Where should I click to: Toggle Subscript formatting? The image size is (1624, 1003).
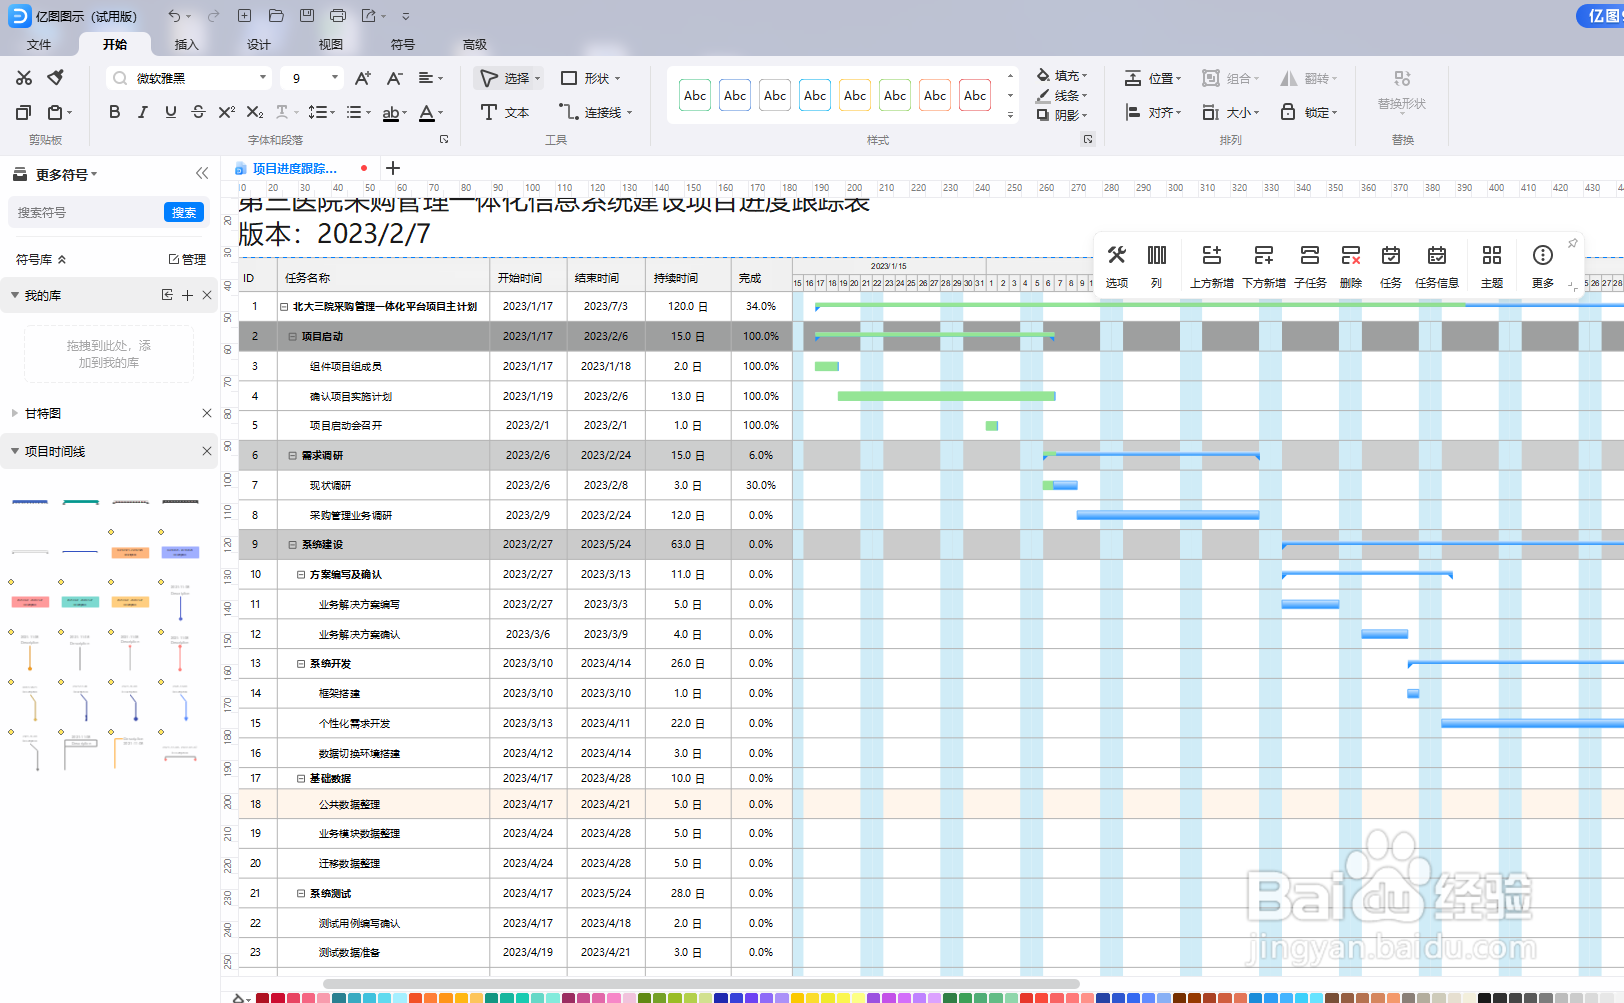pos(255,112)
